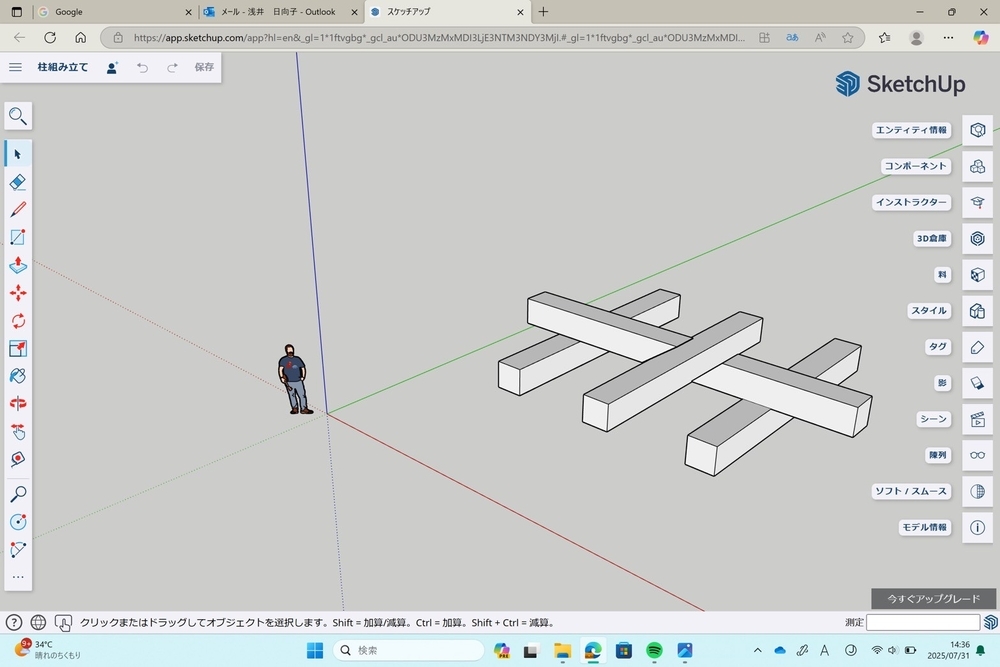
Task: Select the Rectangle shape tool
Action: click(18, 237)
